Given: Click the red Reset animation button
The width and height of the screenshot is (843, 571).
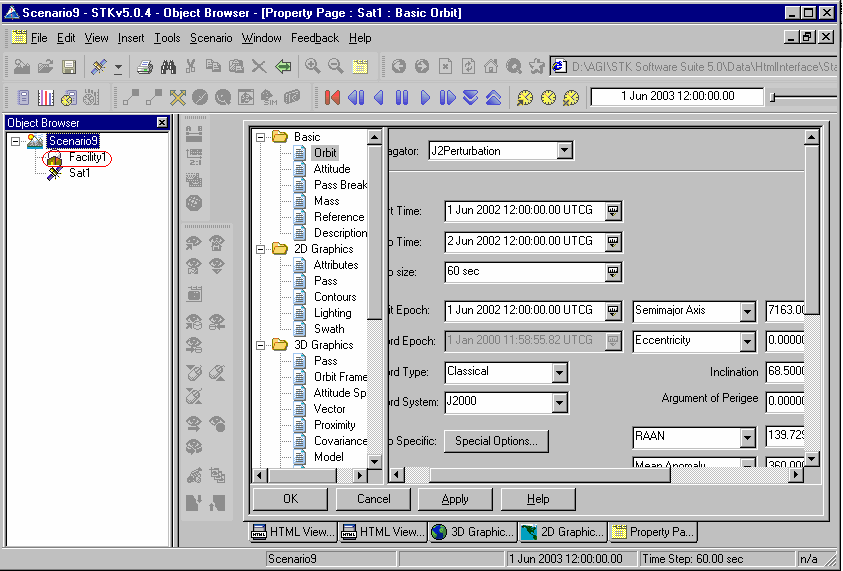Looking at the screenshot, I should pos(332,97).
